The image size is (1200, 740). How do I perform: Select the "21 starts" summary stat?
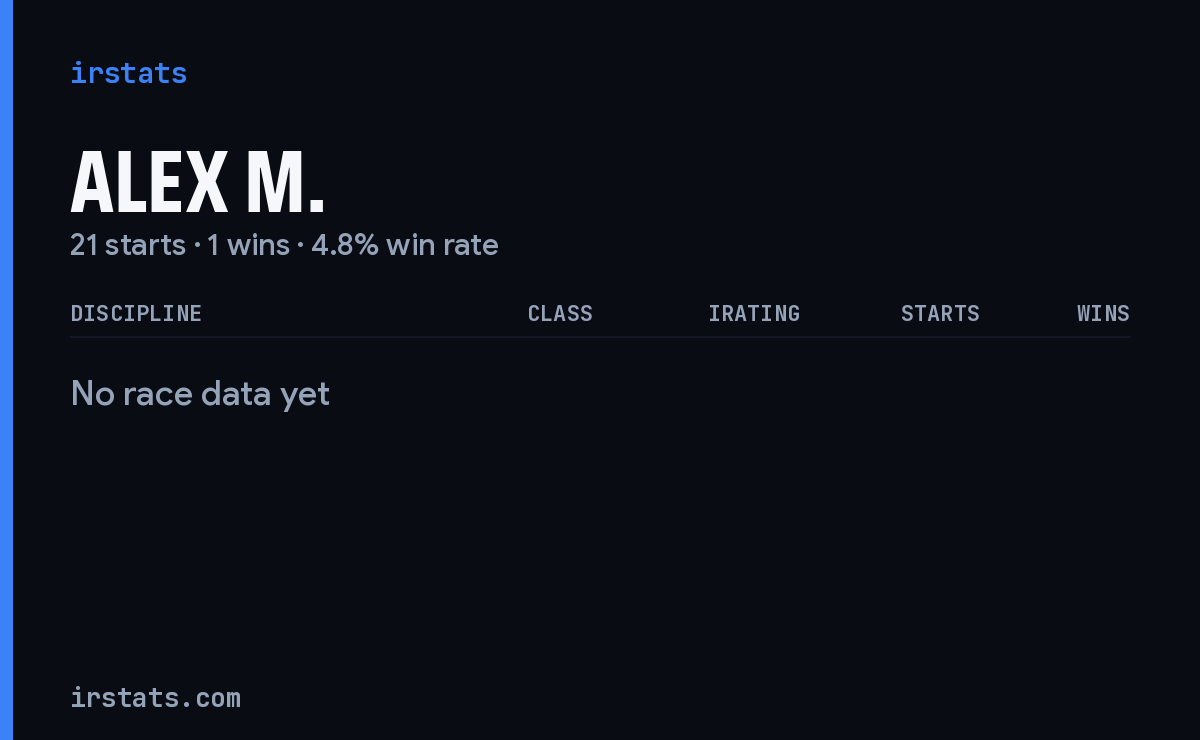128,245
